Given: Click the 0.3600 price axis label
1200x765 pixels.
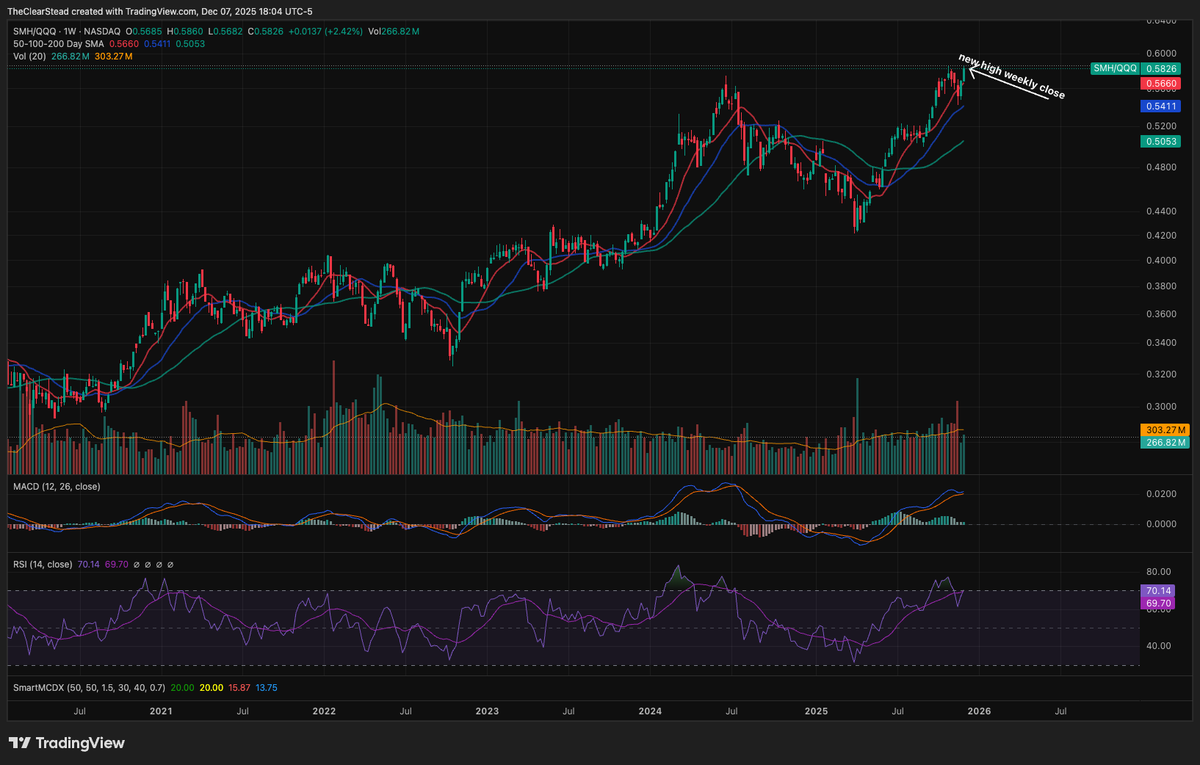Looking at the screenshot, I should [1161, 314].
